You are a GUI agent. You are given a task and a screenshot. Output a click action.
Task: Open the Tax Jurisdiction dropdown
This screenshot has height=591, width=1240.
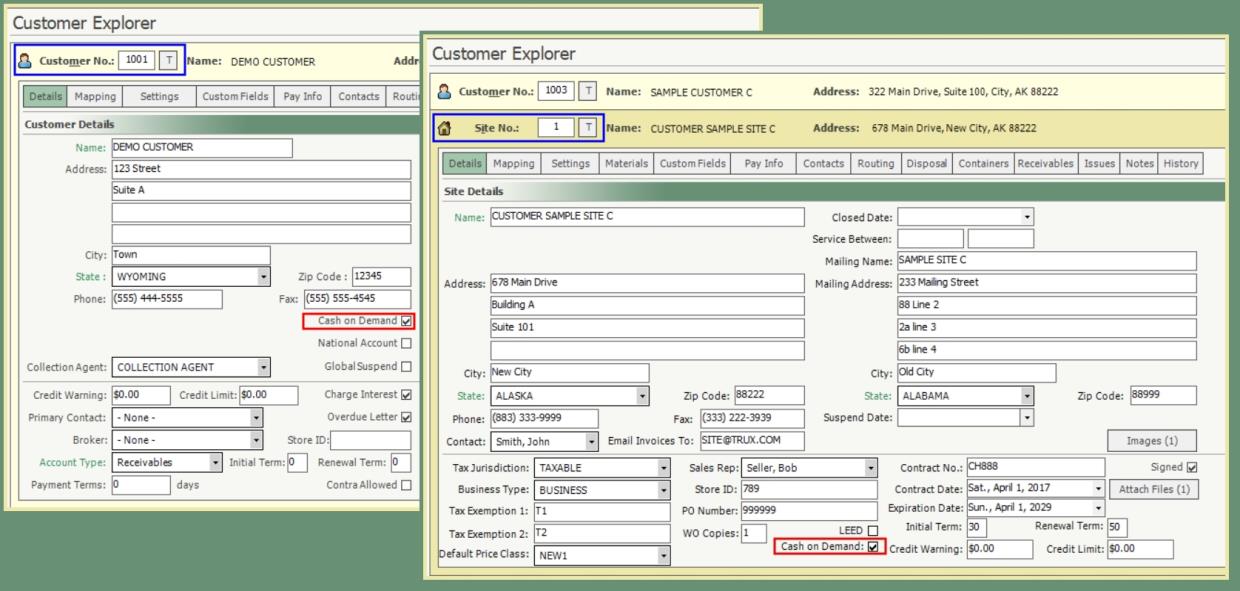664,468
